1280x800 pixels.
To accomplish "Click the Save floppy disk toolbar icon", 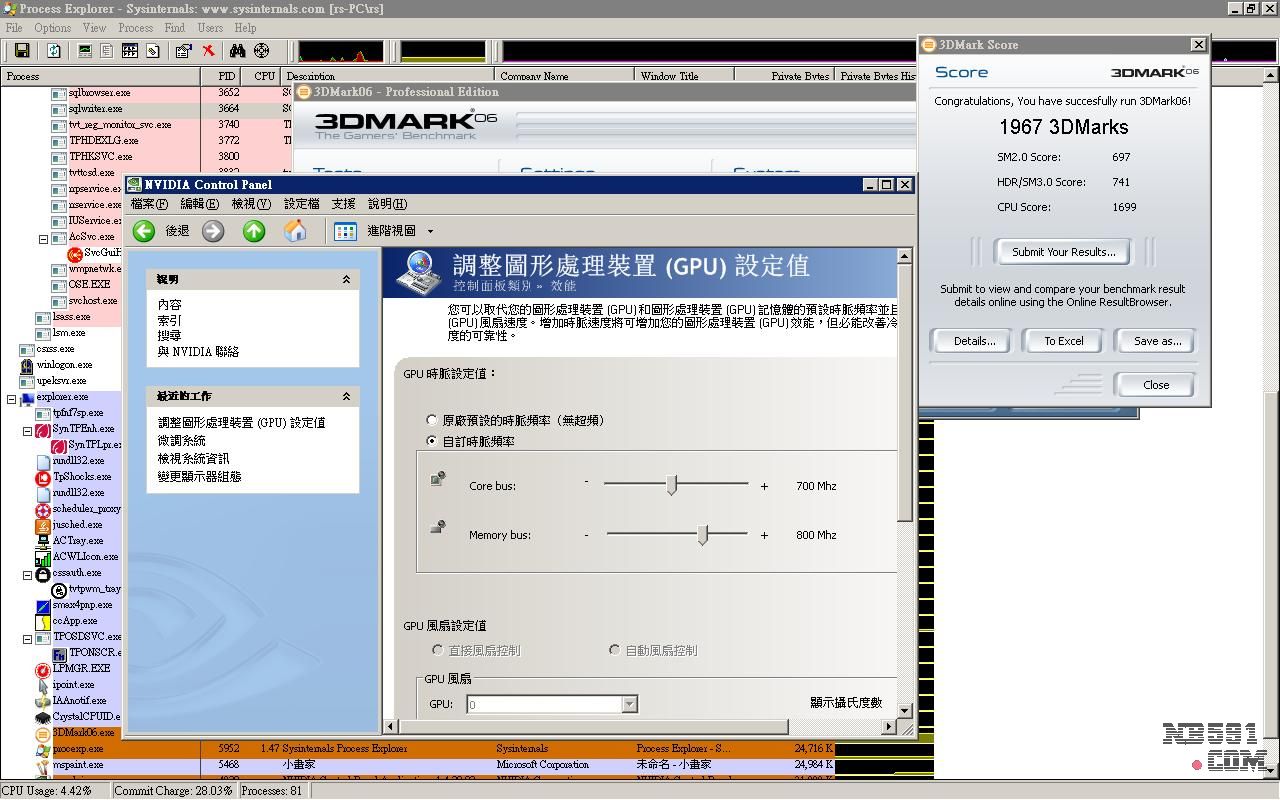I will (21, 51).
